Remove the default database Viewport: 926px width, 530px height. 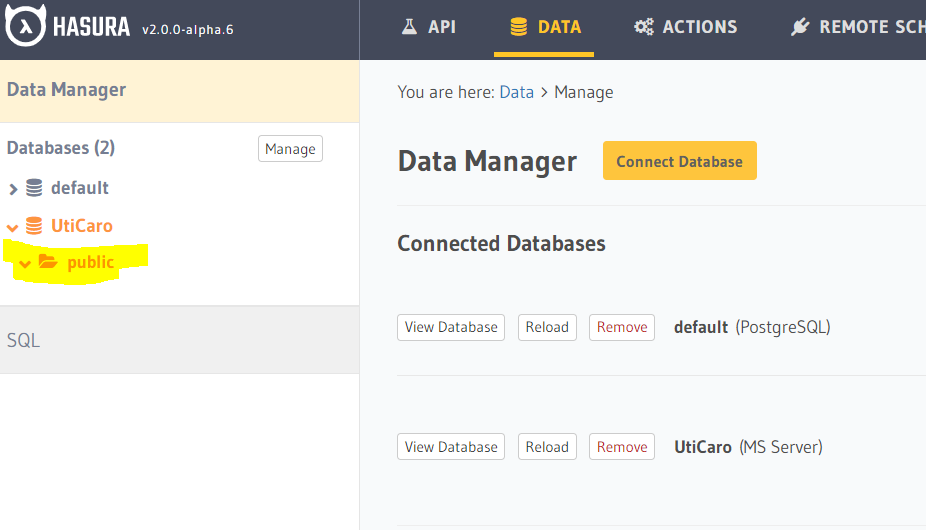pyautogui.click(x=622, y=327)
